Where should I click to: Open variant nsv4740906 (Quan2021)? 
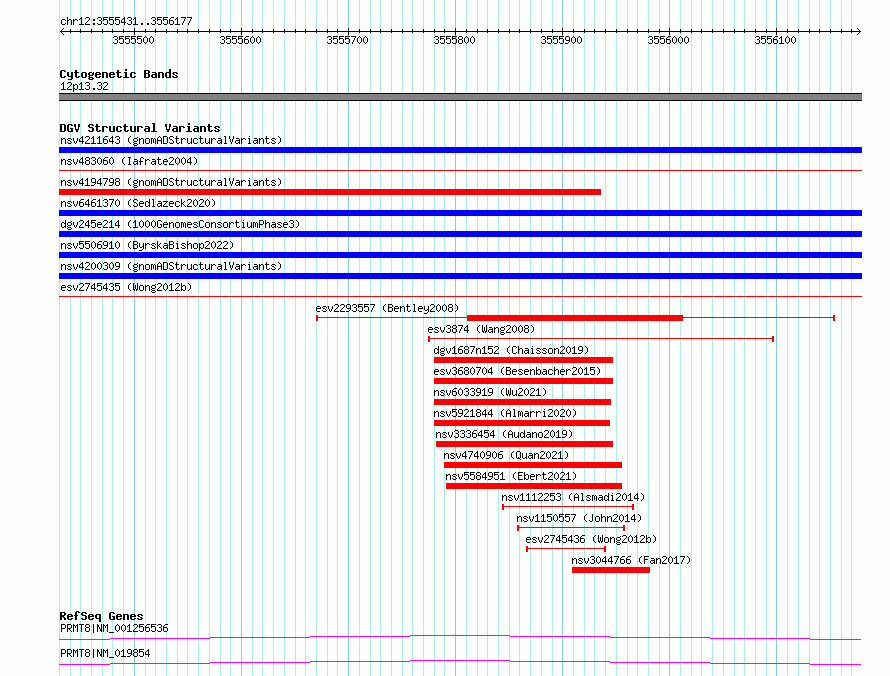tap(506, 455)
